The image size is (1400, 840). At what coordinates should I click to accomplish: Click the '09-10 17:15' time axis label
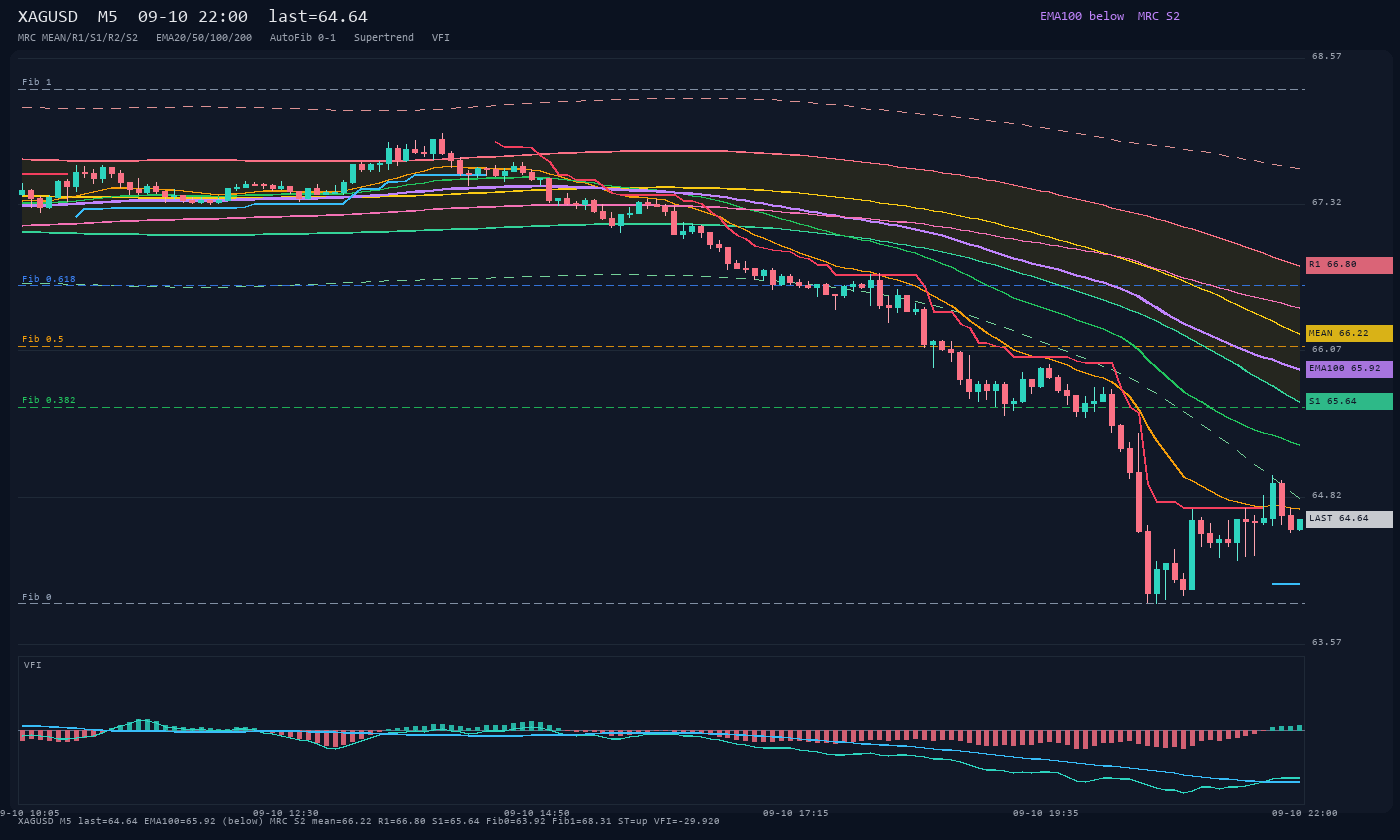coord(795,813)
